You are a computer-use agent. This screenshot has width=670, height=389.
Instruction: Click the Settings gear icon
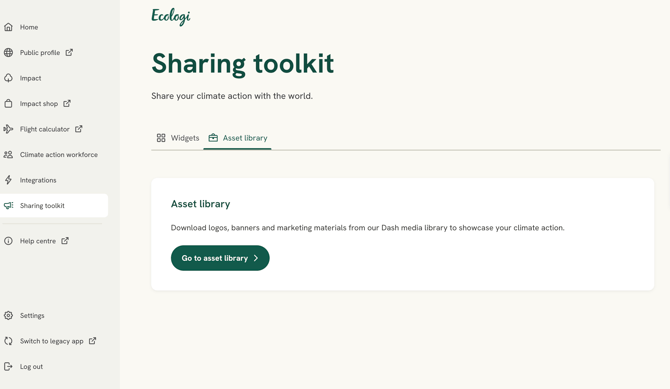click(x=8, y=315)
